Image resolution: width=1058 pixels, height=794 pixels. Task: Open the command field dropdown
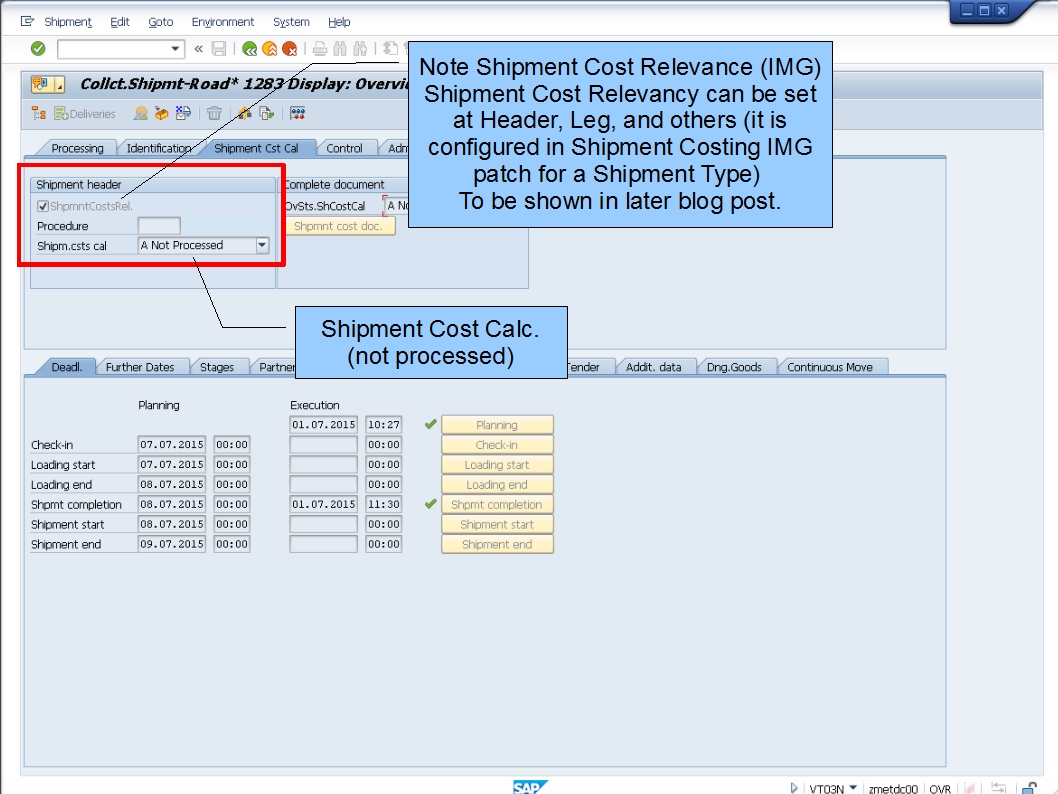pos(175,49)
